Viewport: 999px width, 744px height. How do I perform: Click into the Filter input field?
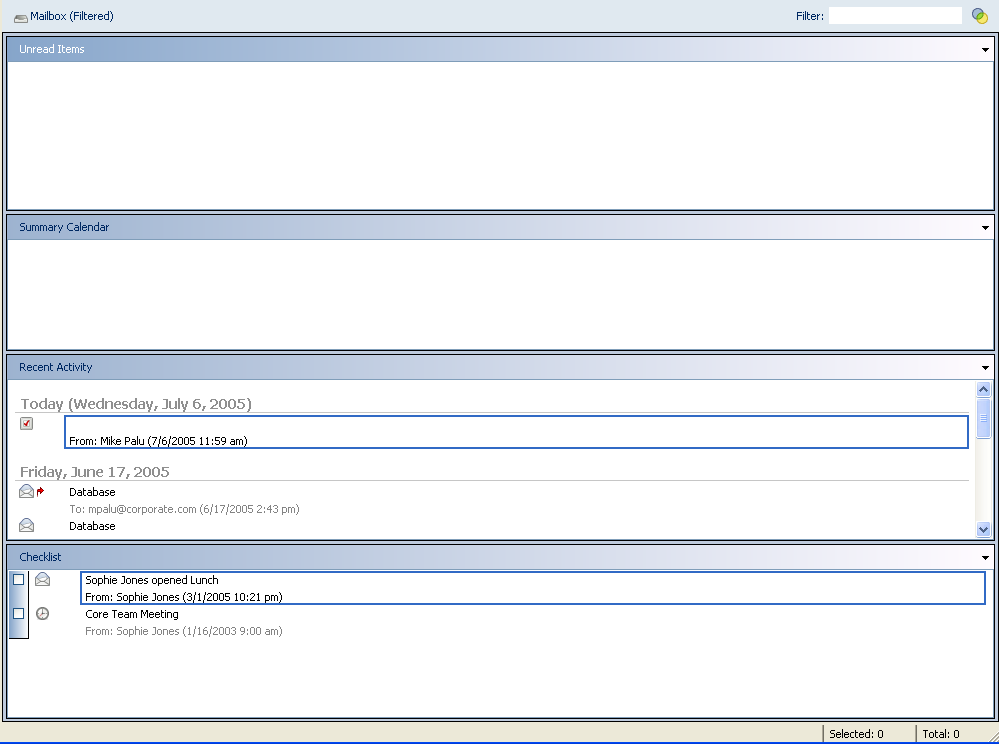click(x=895, y=16)
